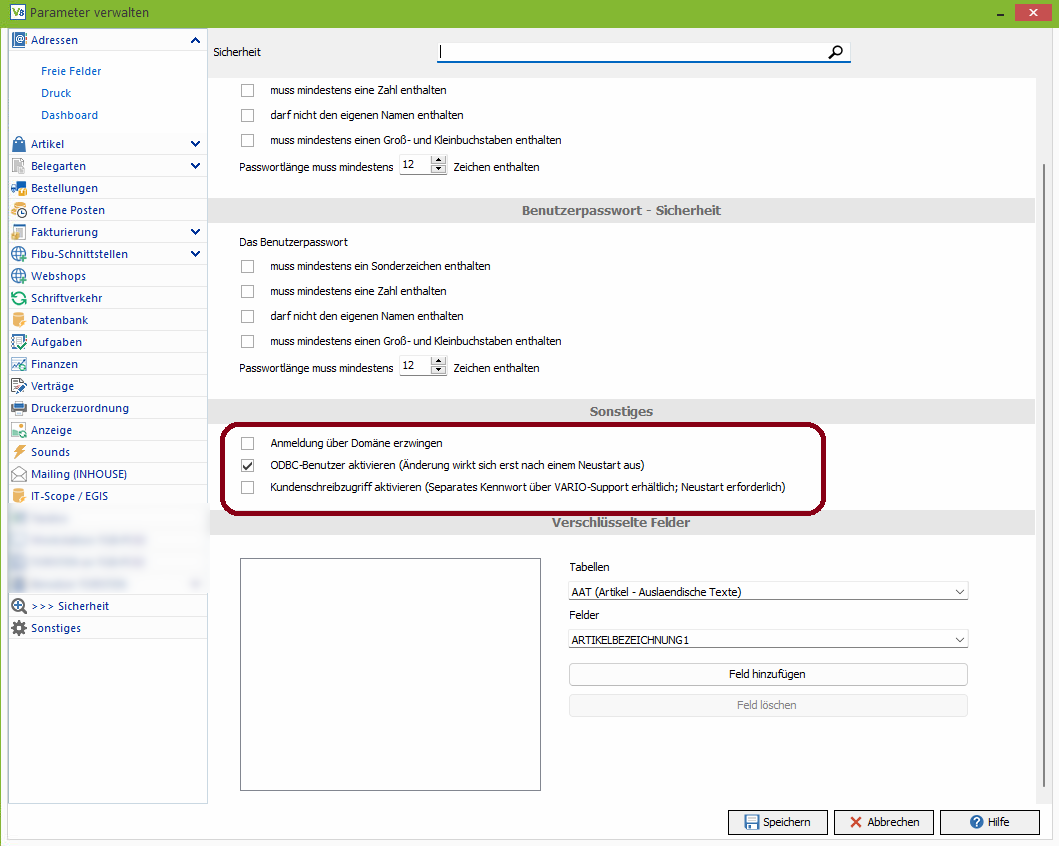Click the Sicherheit search input field
This screenshot has height=846, width=1059.
click(x=632, y=52)
